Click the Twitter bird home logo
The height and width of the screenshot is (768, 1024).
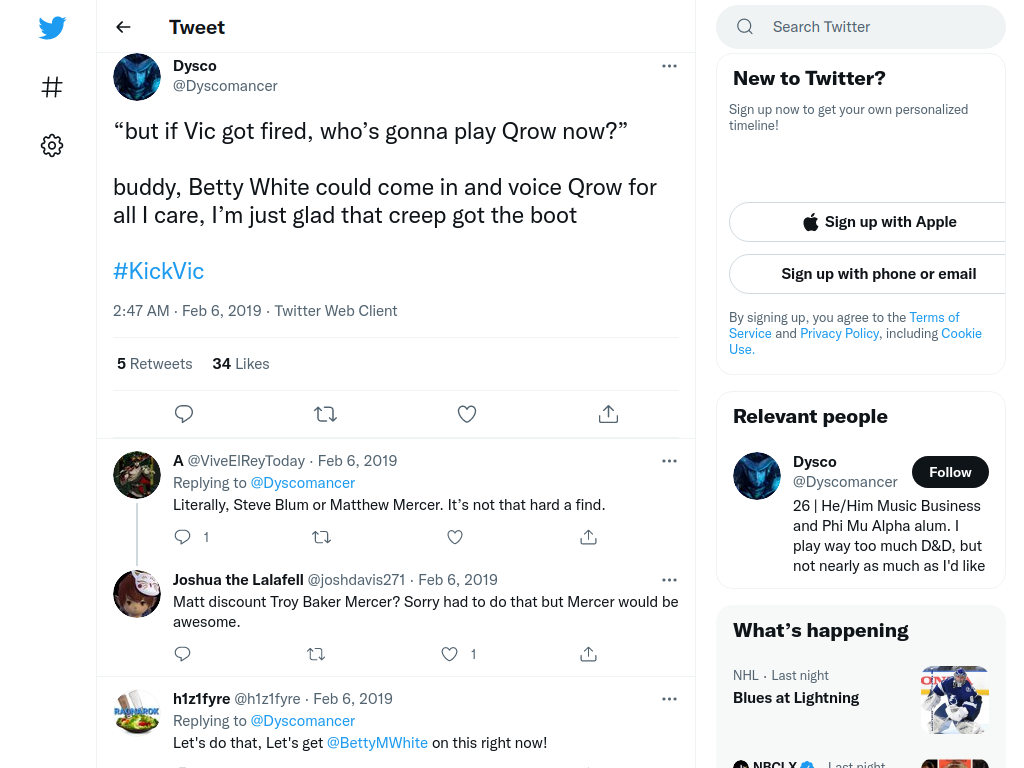52,27
